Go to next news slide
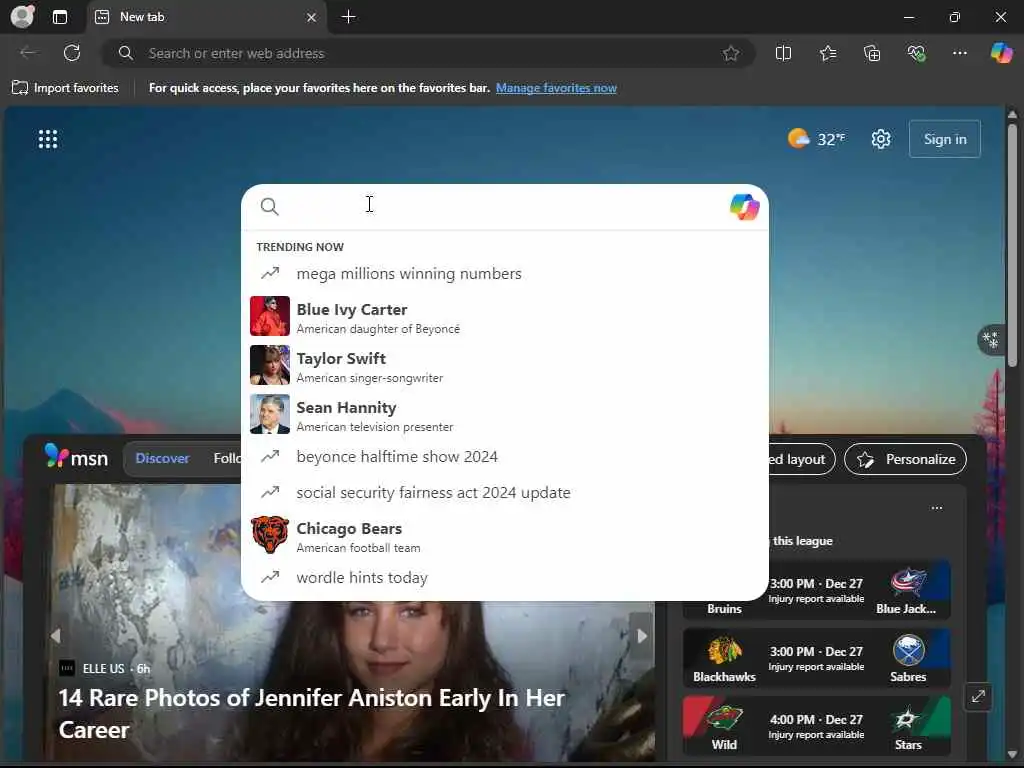 642,635
